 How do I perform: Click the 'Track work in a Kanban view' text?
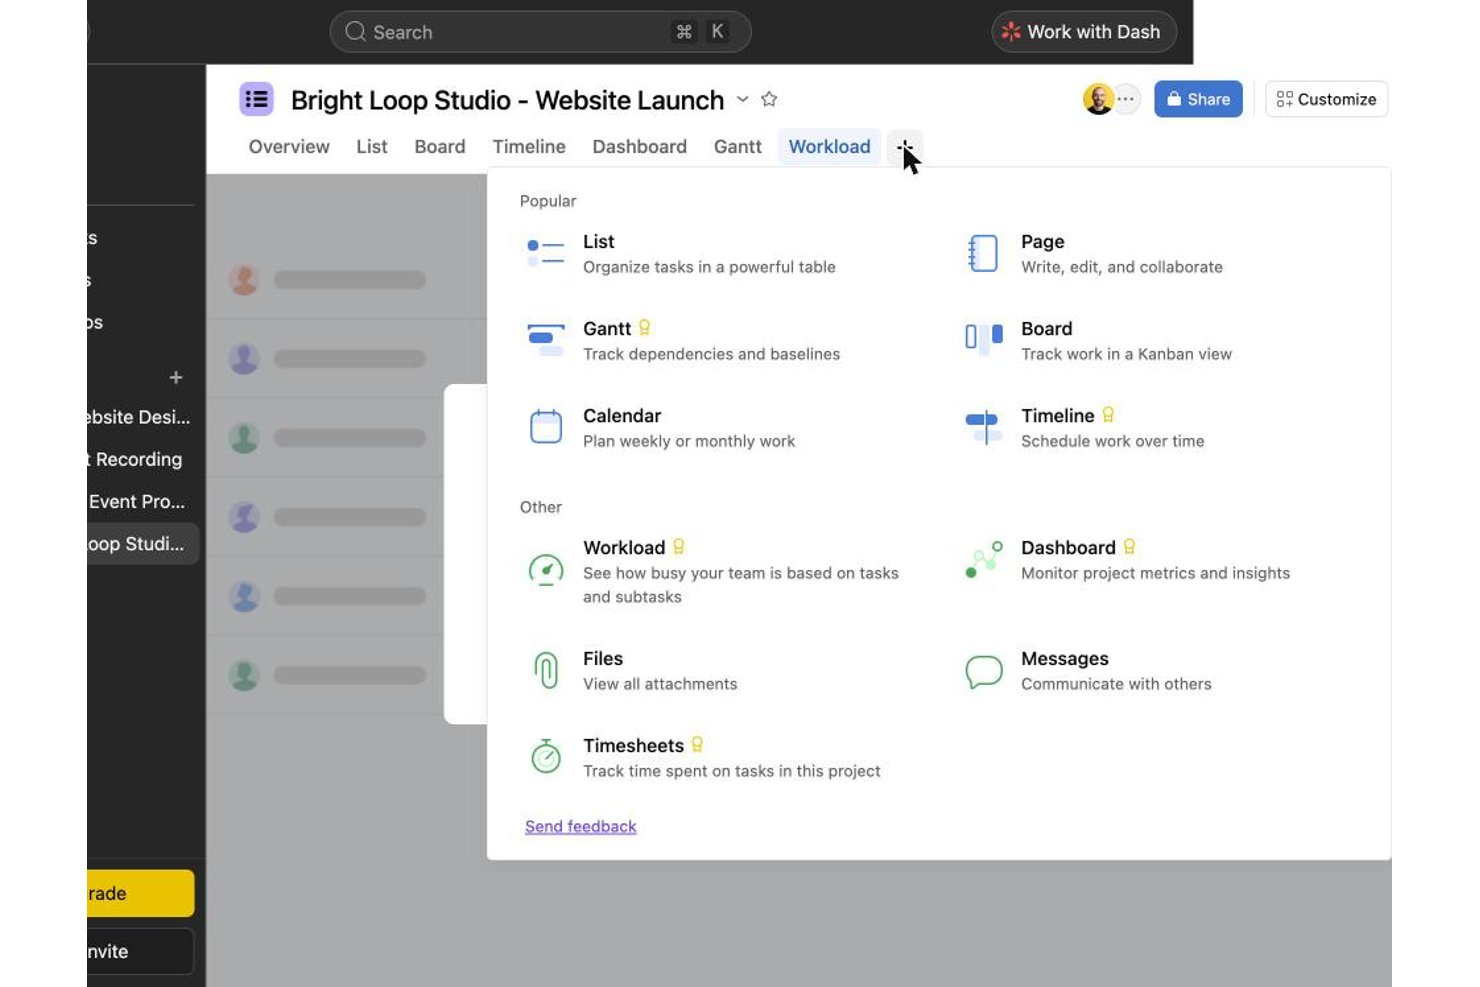pyautogui.click(x=1126, y=354)
